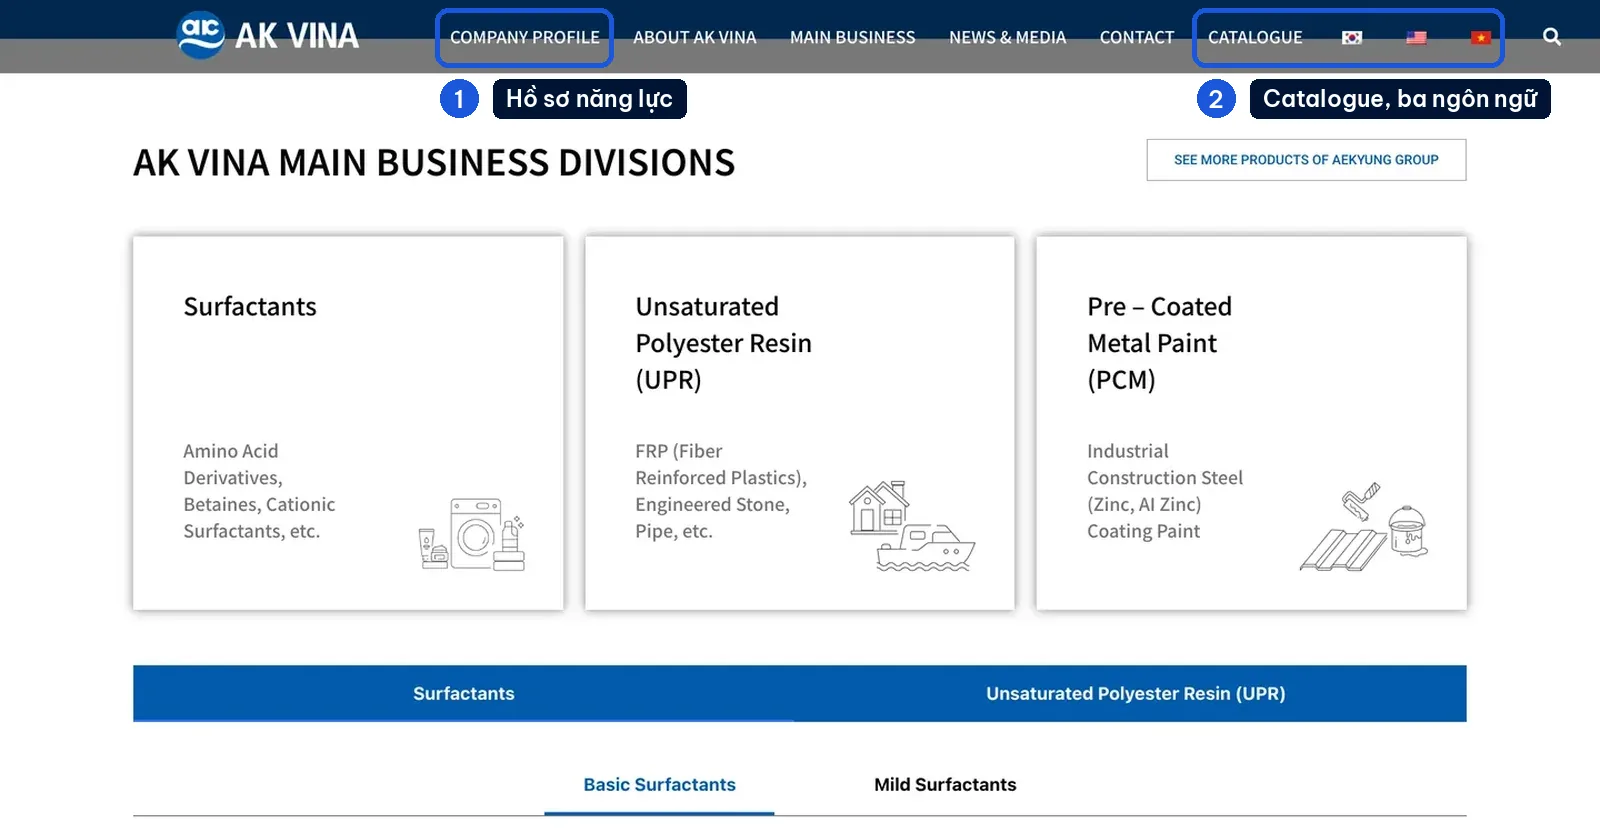Go to the Contact page
This screenshot has height=833, width=1600.
1137,37
